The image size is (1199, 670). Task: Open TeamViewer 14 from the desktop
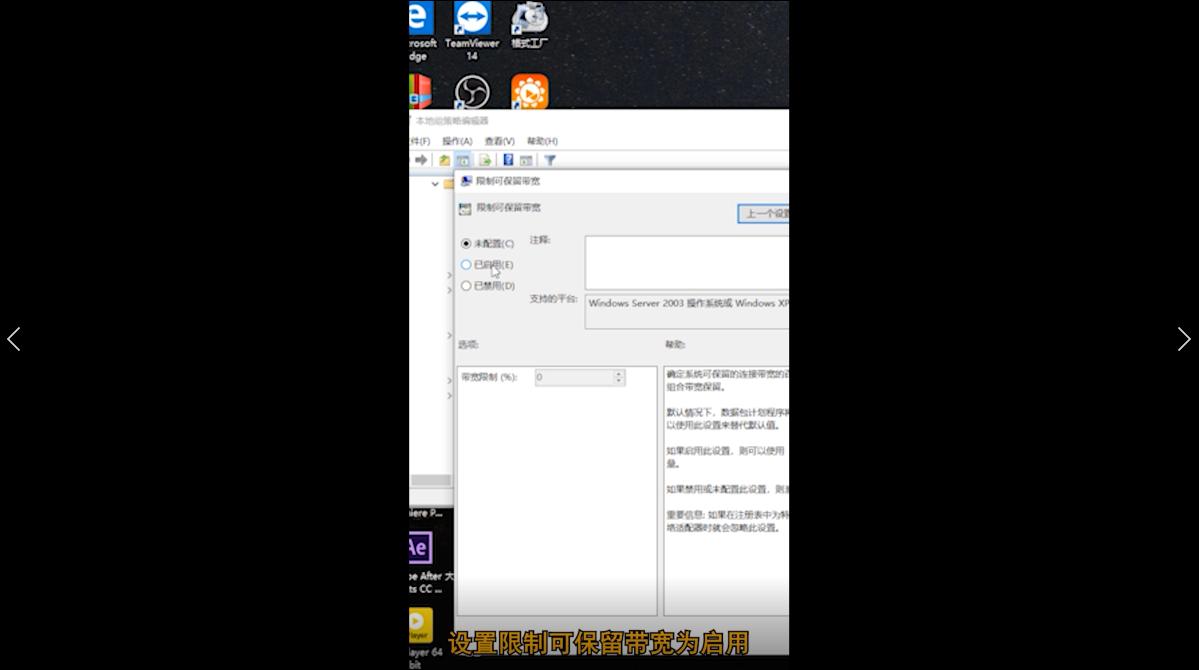pos(470,22)
